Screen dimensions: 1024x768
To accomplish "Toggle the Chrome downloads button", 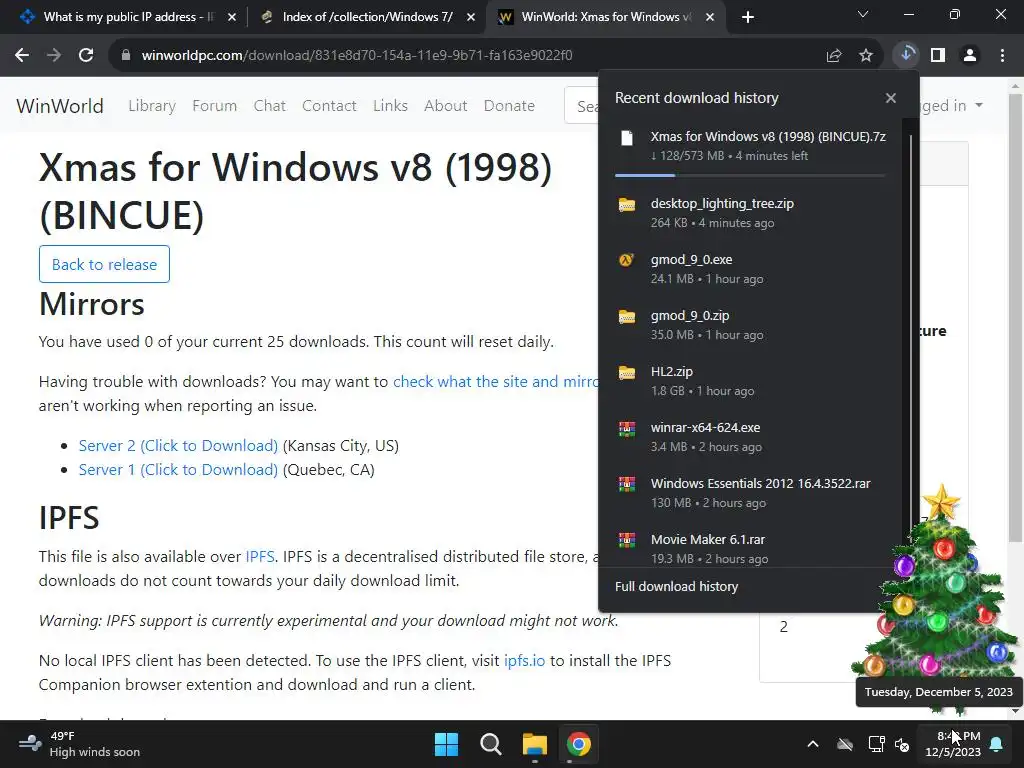I will click(906, 55).
